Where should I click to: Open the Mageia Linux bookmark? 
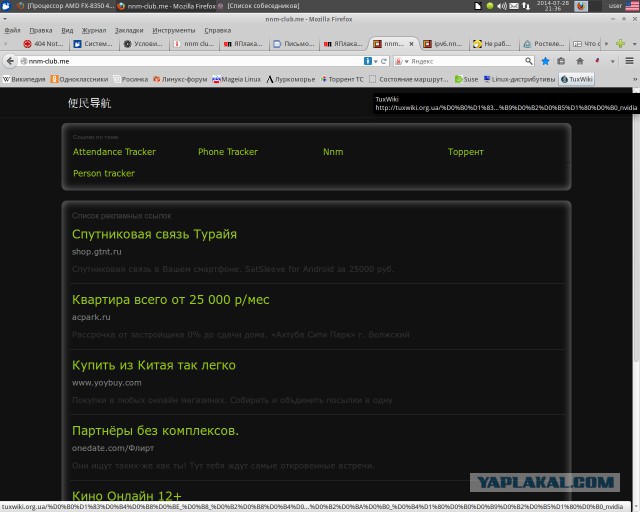point(237,79)
